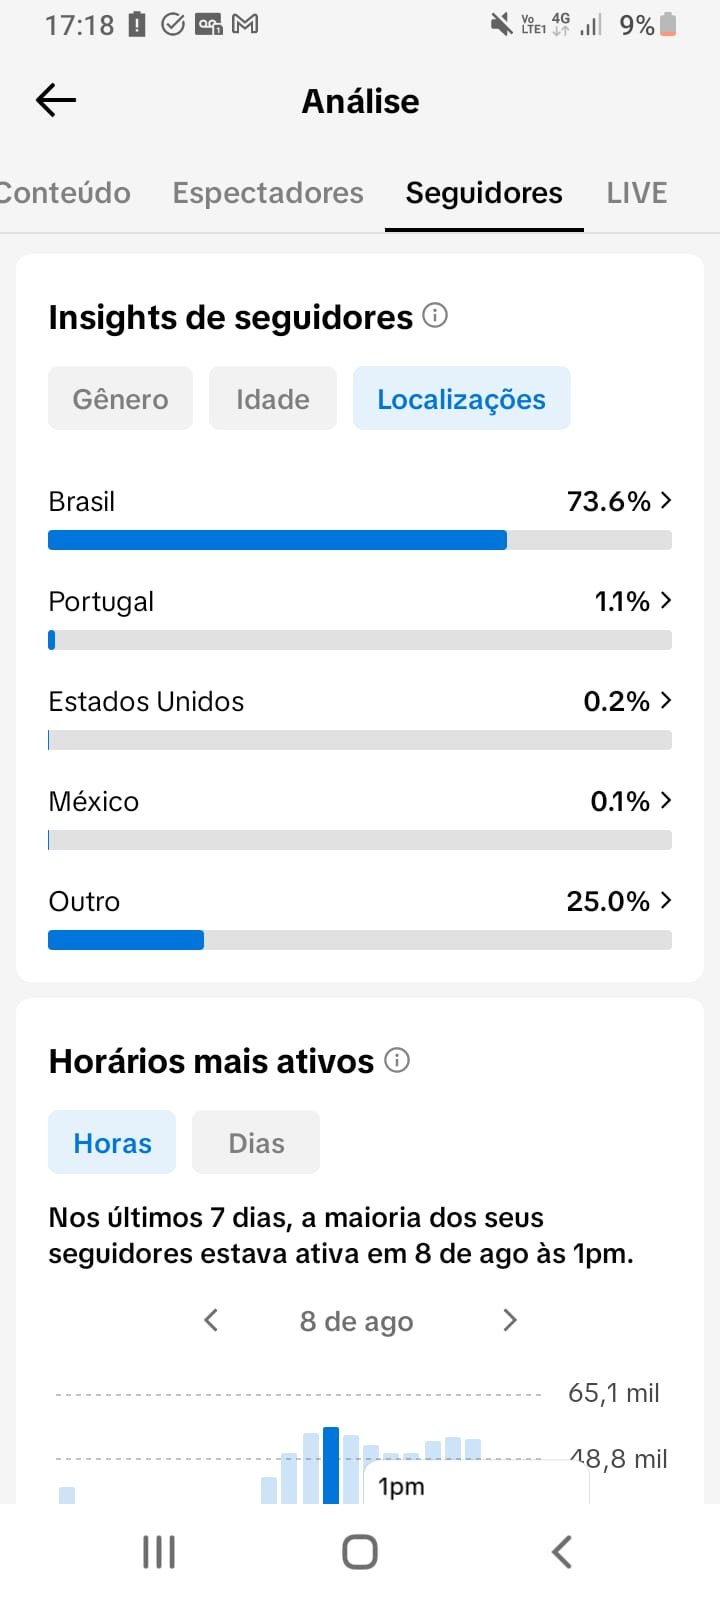Select the Idade filter chip
The width and height of the screenshot is (720, 1600).
pyautogui.click(x=273, y=398)
